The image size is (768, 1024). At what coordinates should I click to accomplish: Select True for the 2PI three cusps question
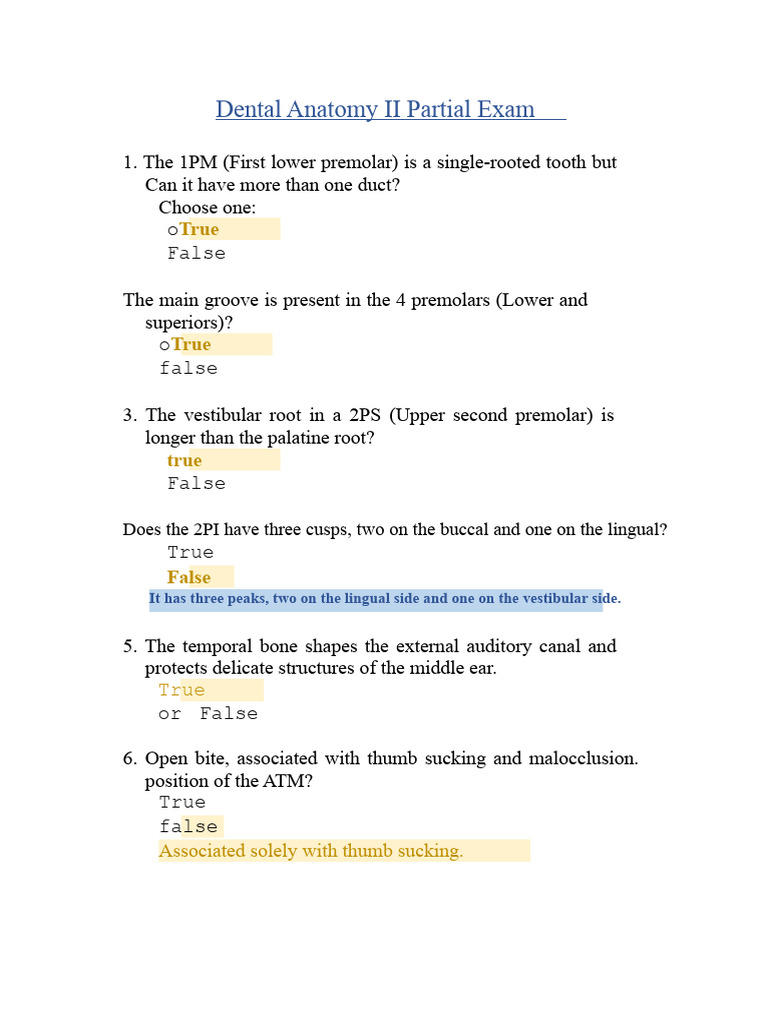[x=190, y=552]
